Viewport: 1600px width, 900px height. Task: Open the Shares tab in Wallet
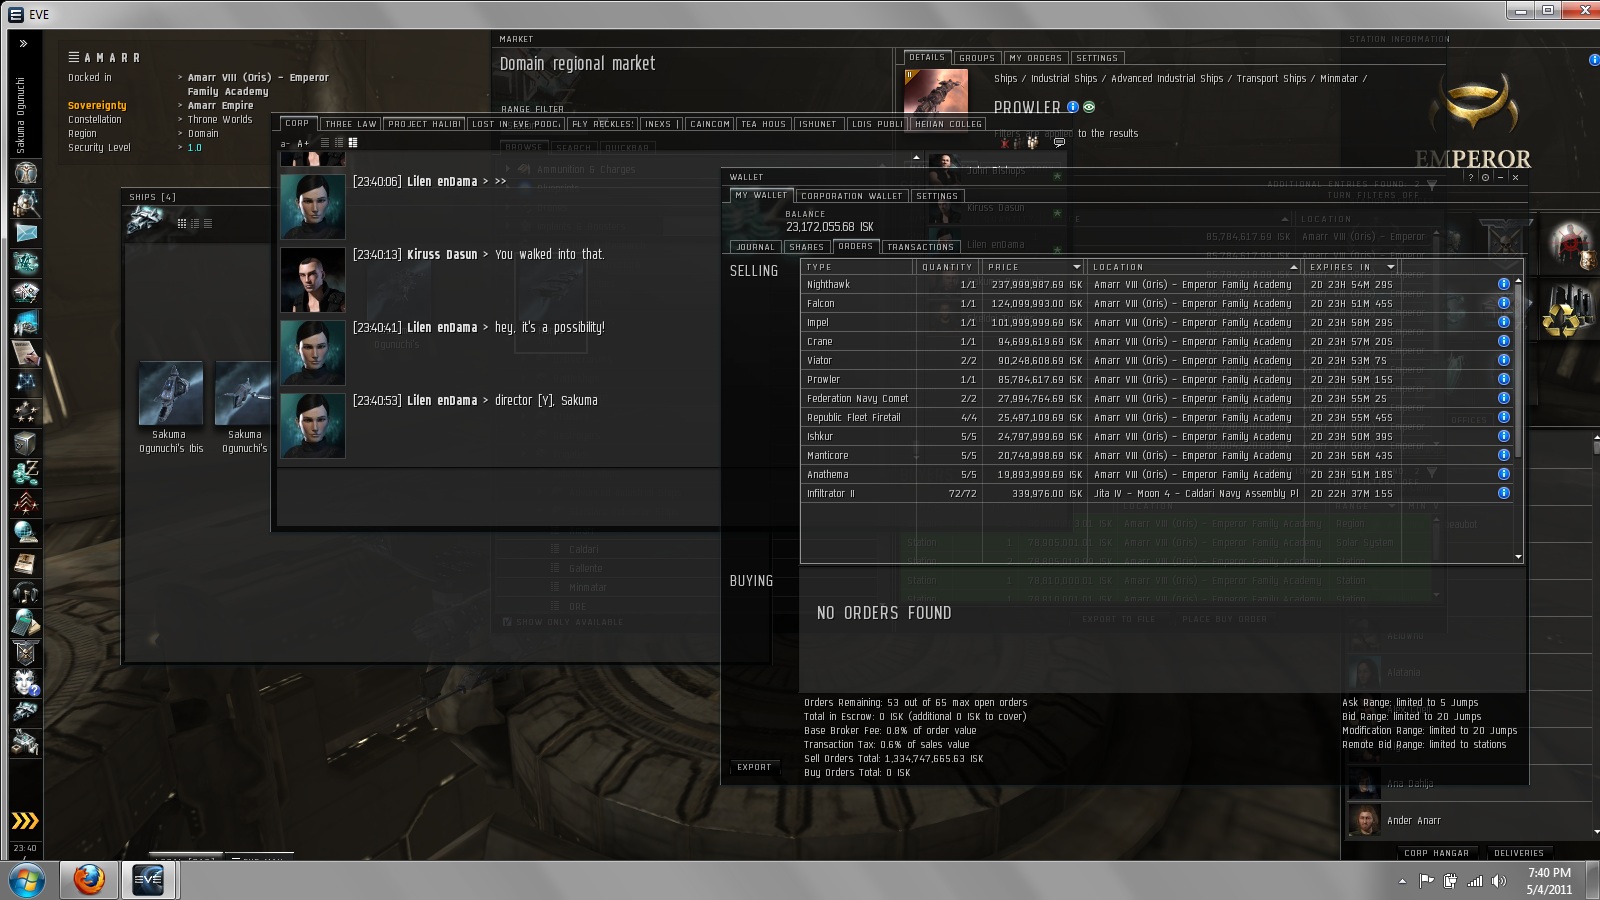[x=806, y=247]
